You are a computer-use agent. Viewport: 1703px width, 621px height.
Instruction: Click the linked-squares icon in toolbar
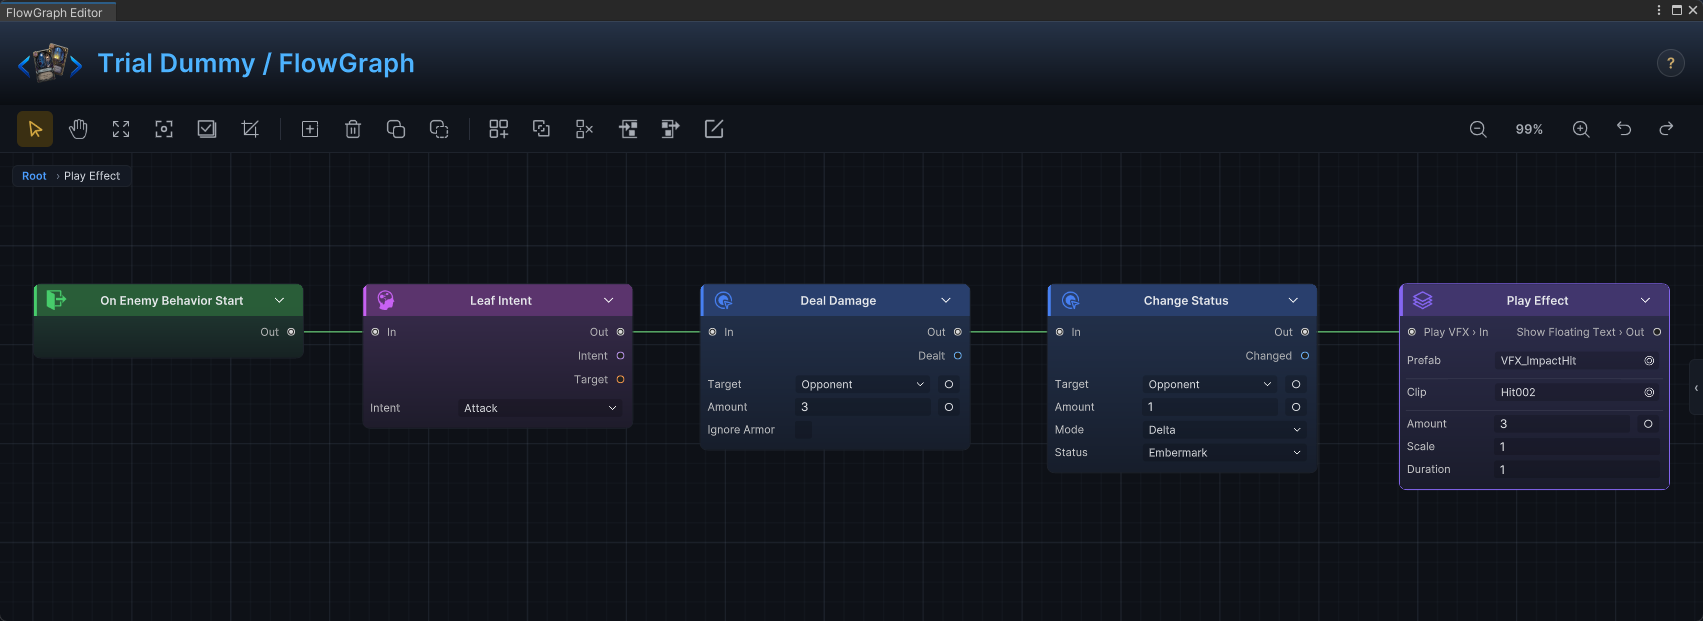pos(541,129)
